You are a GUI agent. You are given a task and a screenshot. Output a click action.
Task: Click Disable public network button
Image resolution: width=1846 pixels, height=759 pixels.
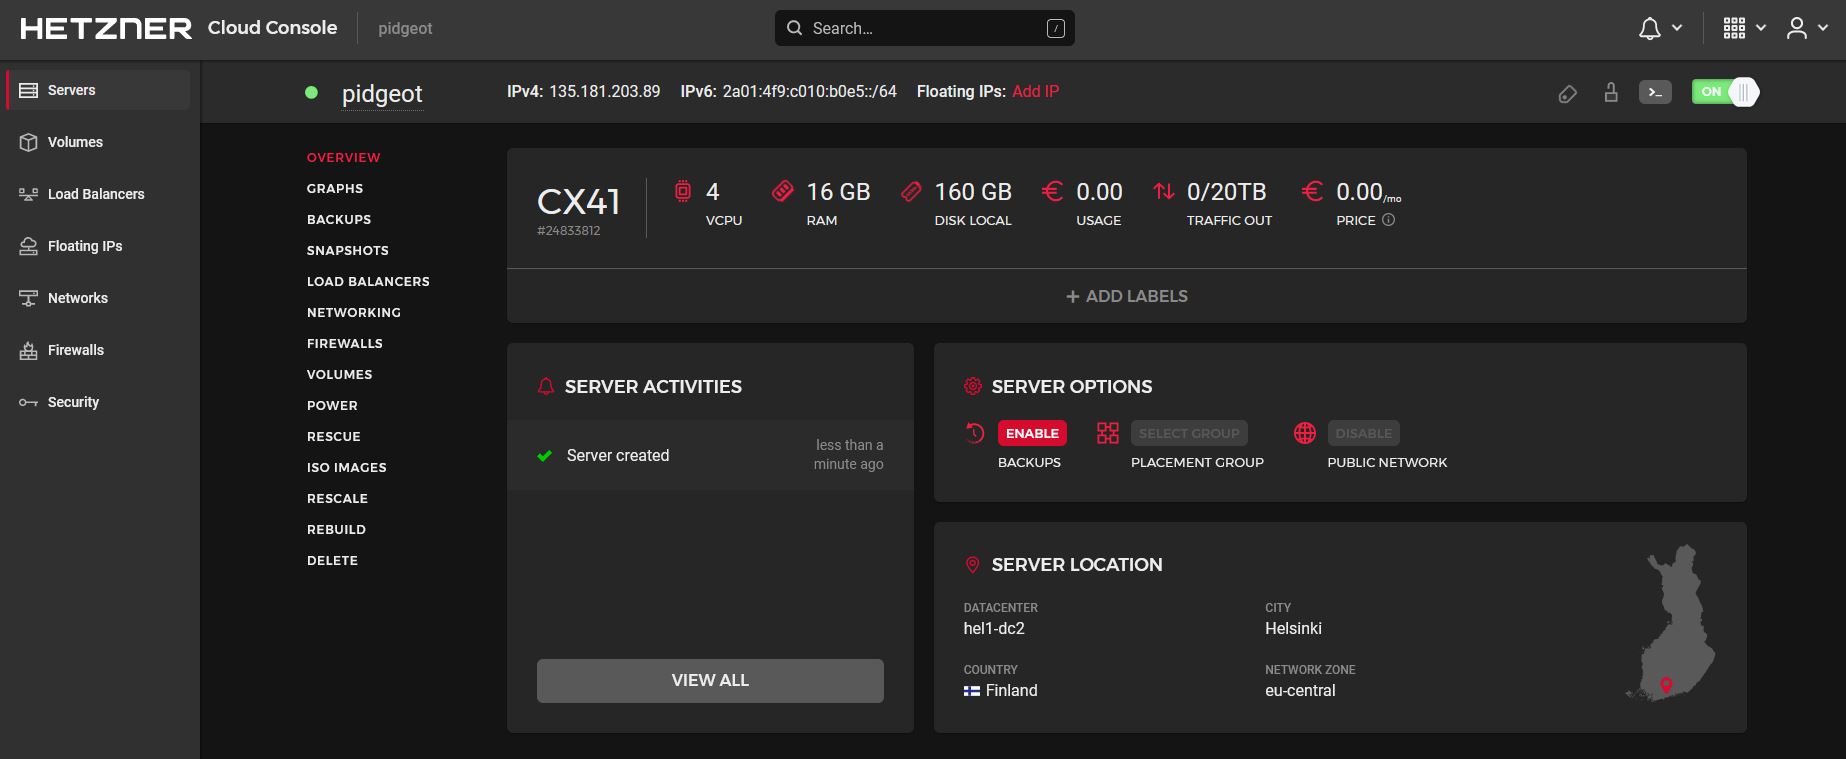(1363, 433)
